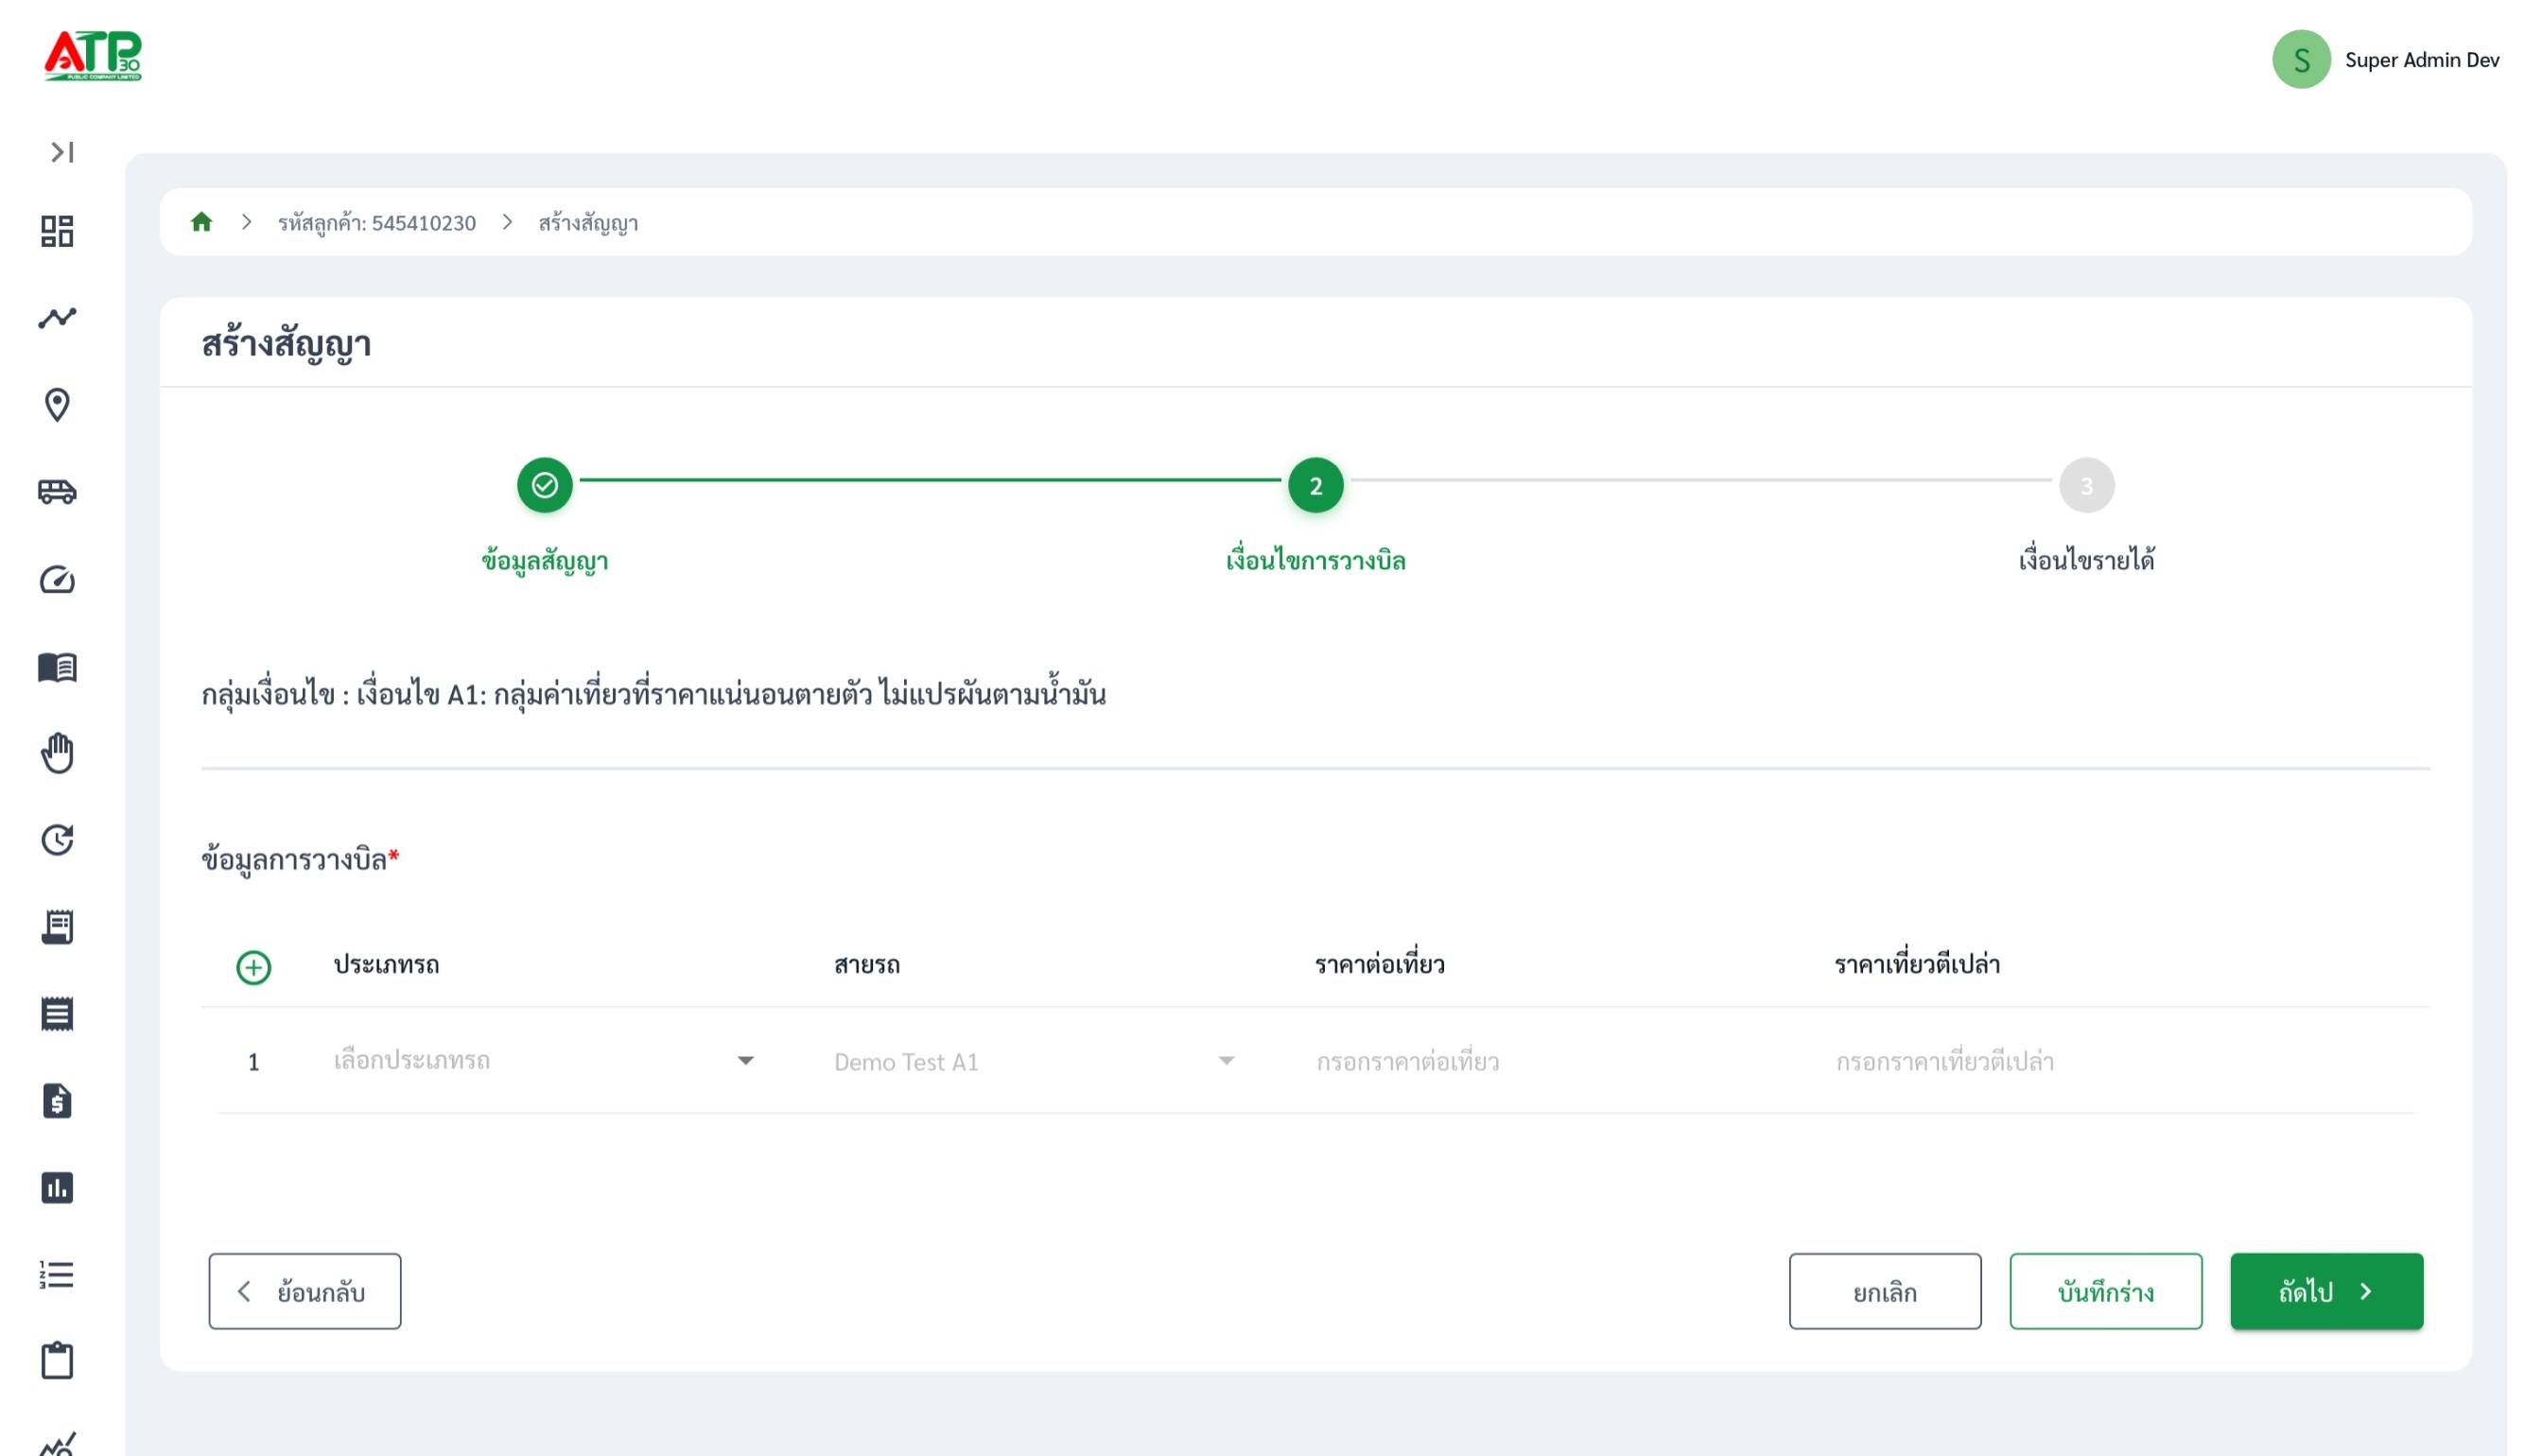Go to step 1 ข้อมูลสัญญา
The width and height of the screenshot is (2542, 1456).
[x=544, y=485]
